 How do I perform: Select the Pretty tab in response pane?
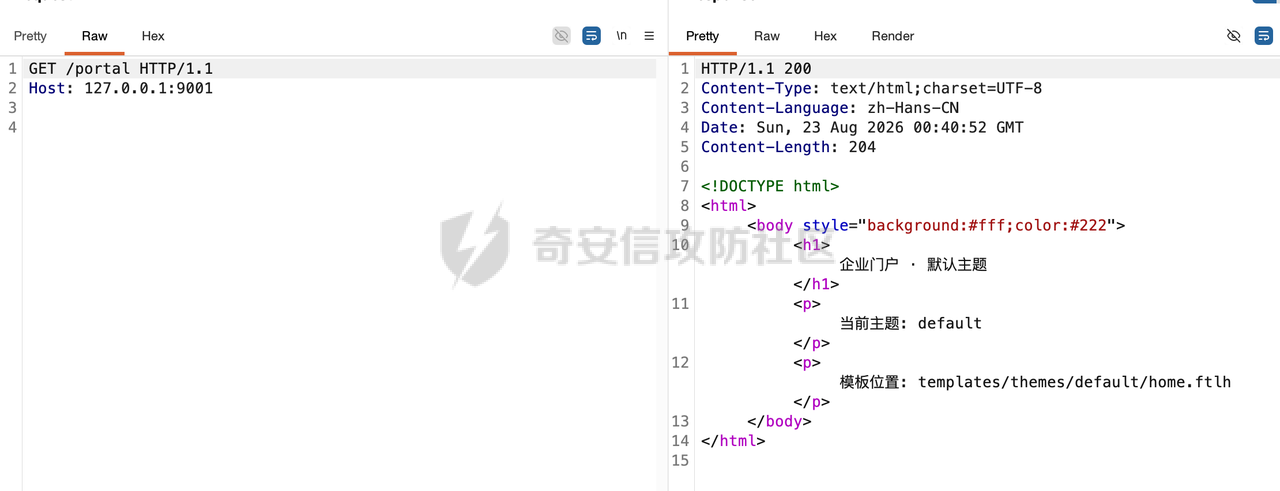[x=702, y=36]
